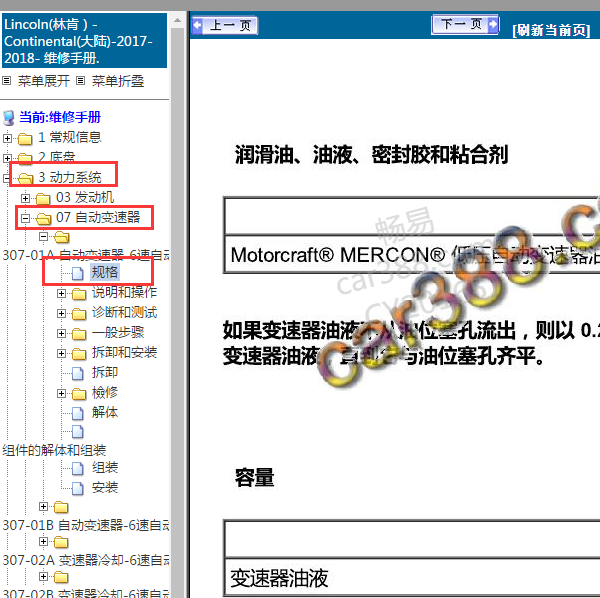Click the open folder icon above 307-01A
Screen dimensions: 600x598
click(62, 237)
